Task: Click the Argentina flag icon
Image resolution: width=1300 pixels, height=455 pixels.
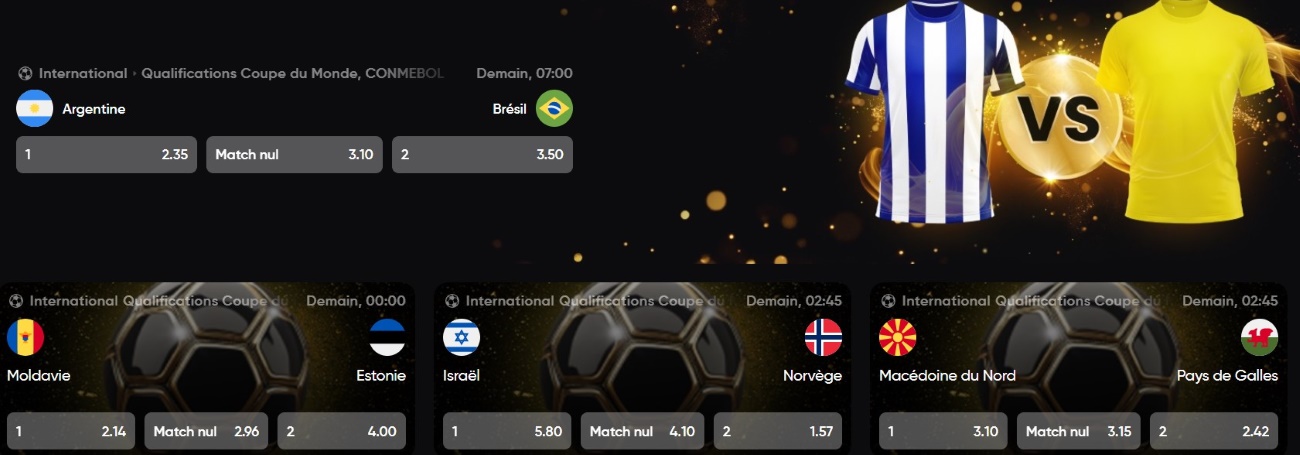Action: [35, 109]
